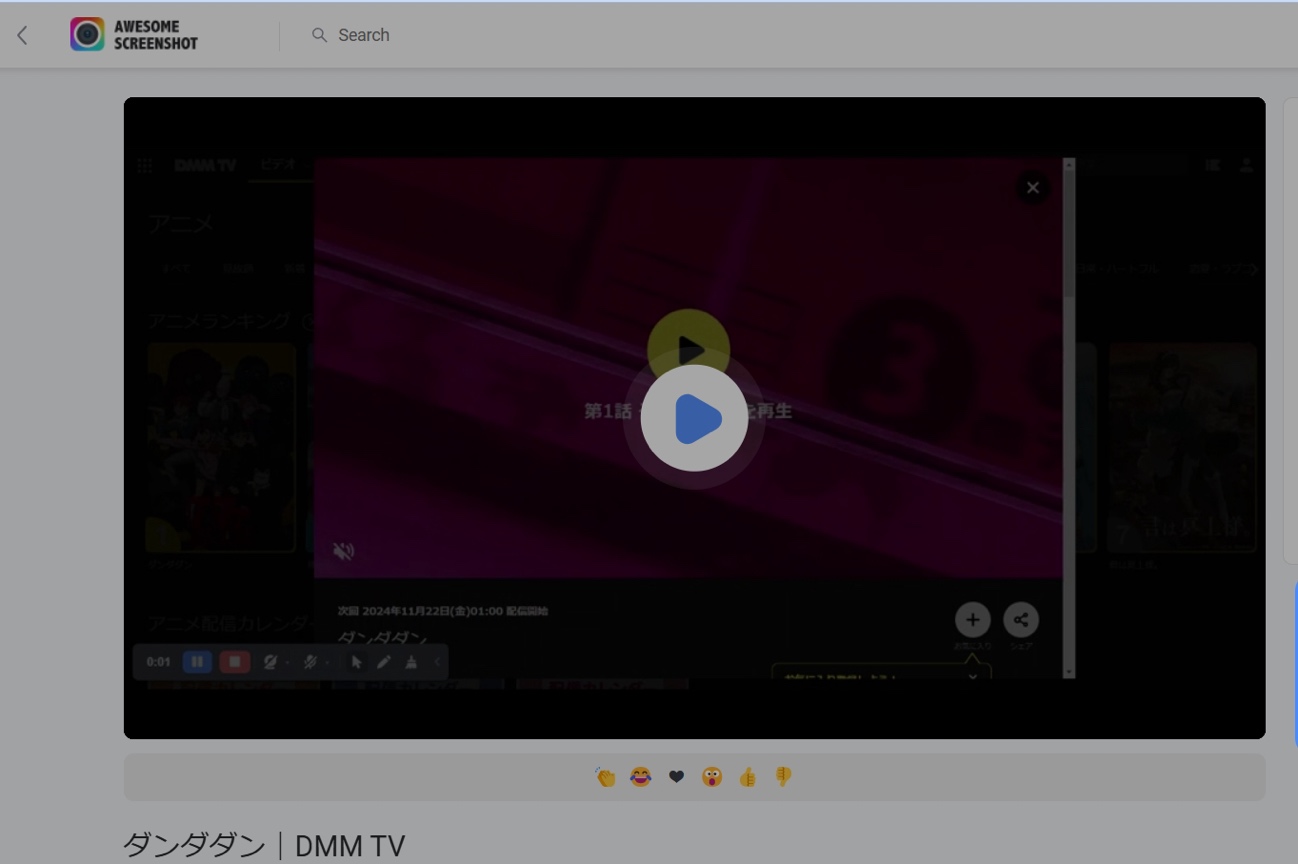Go back with the left arrow
This screenshot has width=1298, height=864.
[22, 35]
